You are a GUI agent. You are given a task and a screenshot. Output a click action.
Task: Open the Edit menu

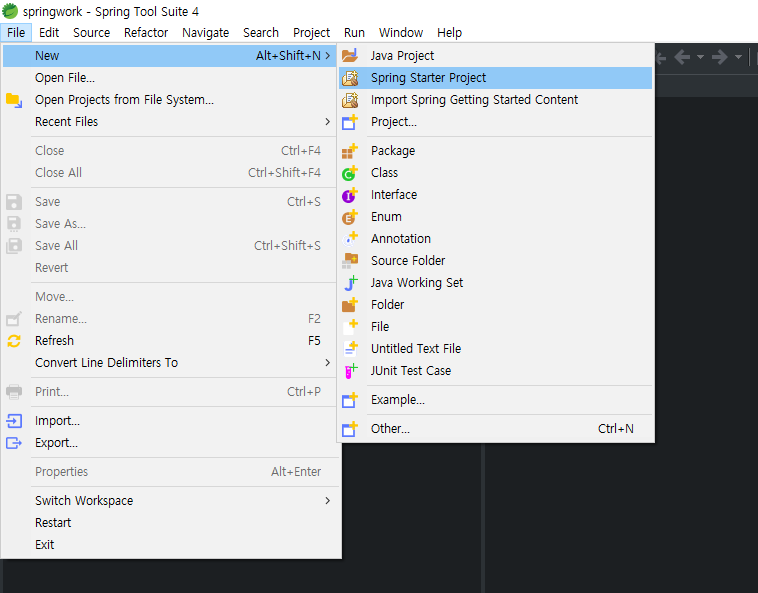(x=49, y=32)
